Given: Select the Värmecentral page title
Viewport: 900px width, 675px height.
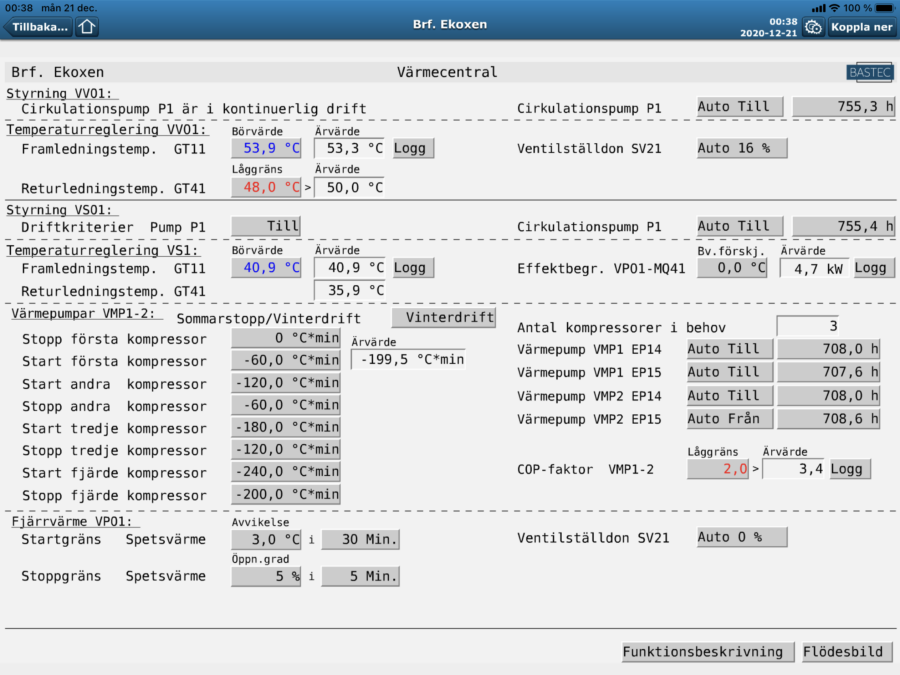Looking at the screenshot, I should pos(447,72).
